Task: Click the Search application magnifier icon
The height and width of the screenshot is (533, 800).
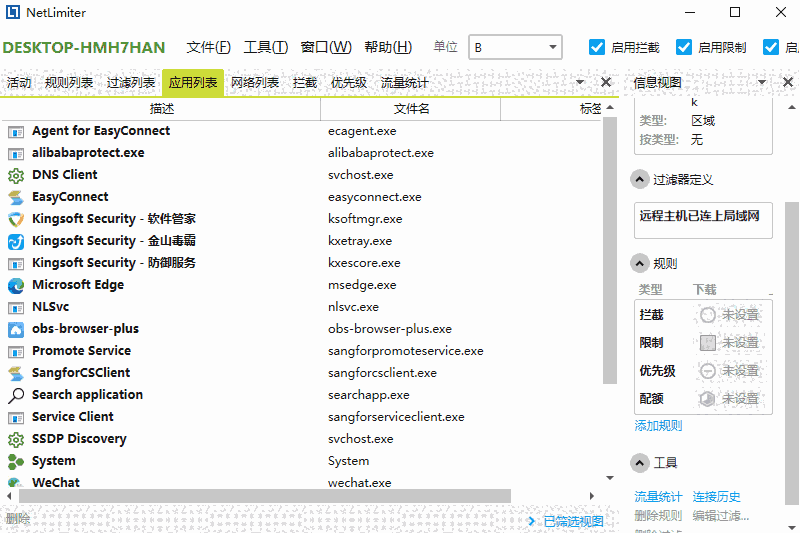Action: point(16,395)
